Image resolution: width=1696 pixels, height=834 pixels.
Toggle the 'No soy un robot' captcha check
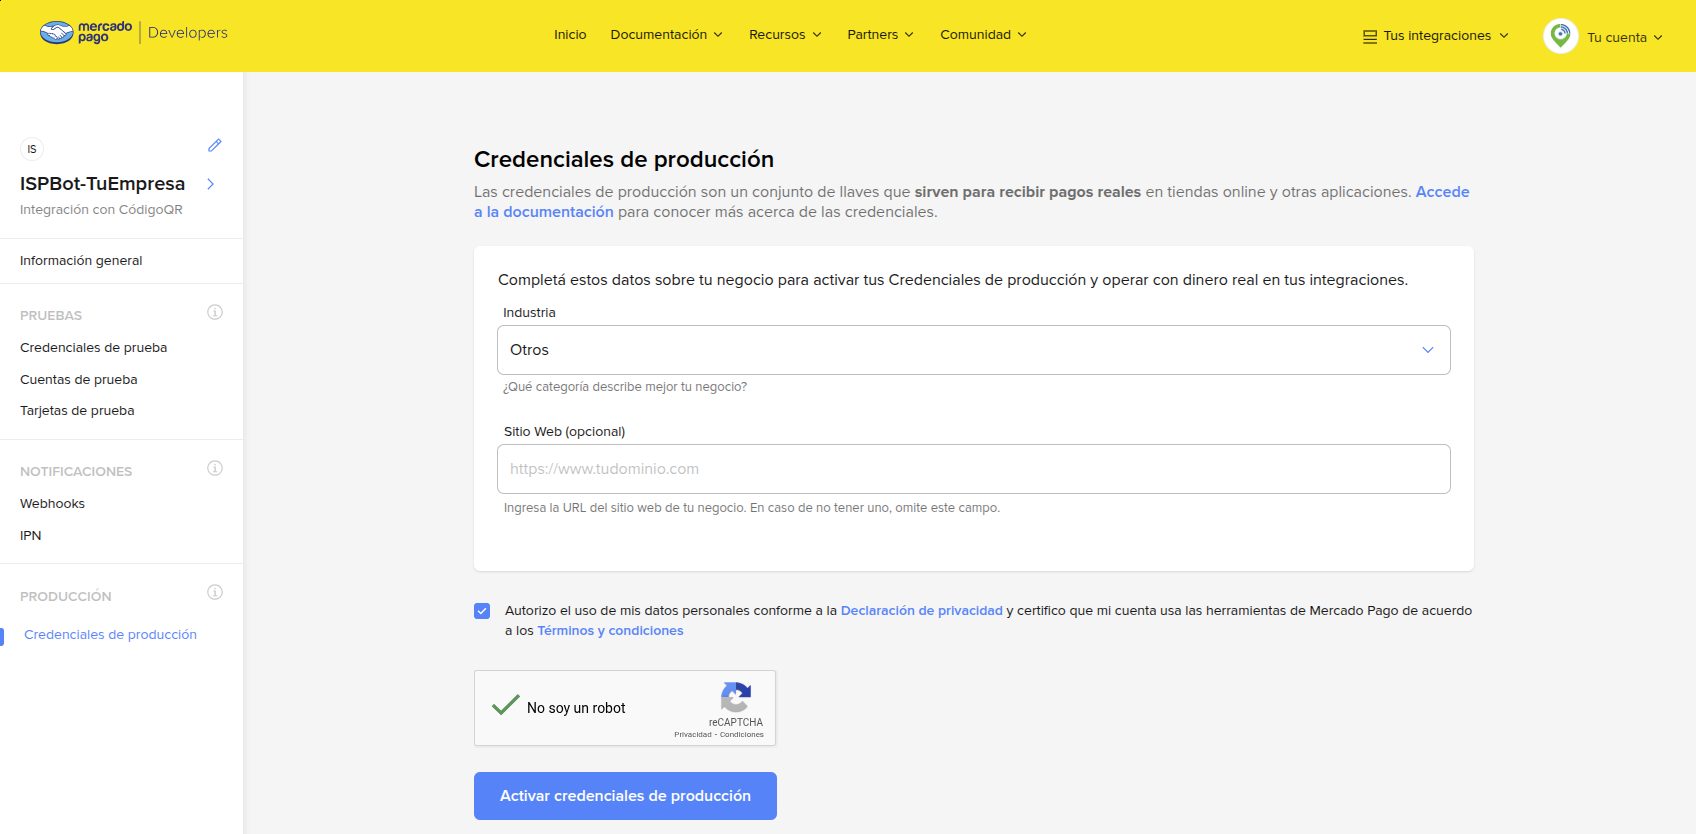[x=506, y=706]
